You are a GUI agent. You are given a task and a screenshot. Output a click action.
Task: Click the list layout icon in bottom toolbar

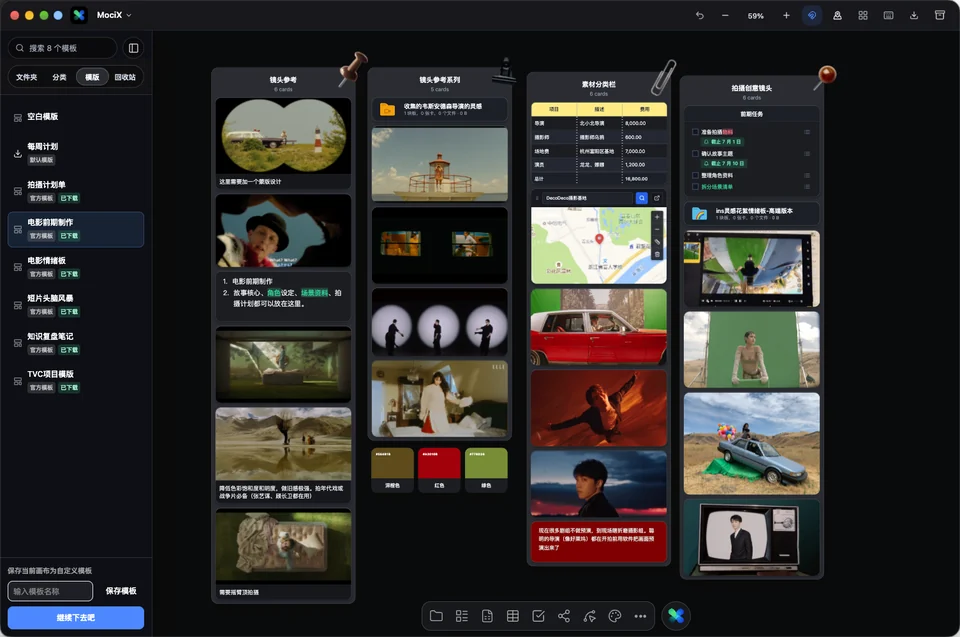click(462, 616)
